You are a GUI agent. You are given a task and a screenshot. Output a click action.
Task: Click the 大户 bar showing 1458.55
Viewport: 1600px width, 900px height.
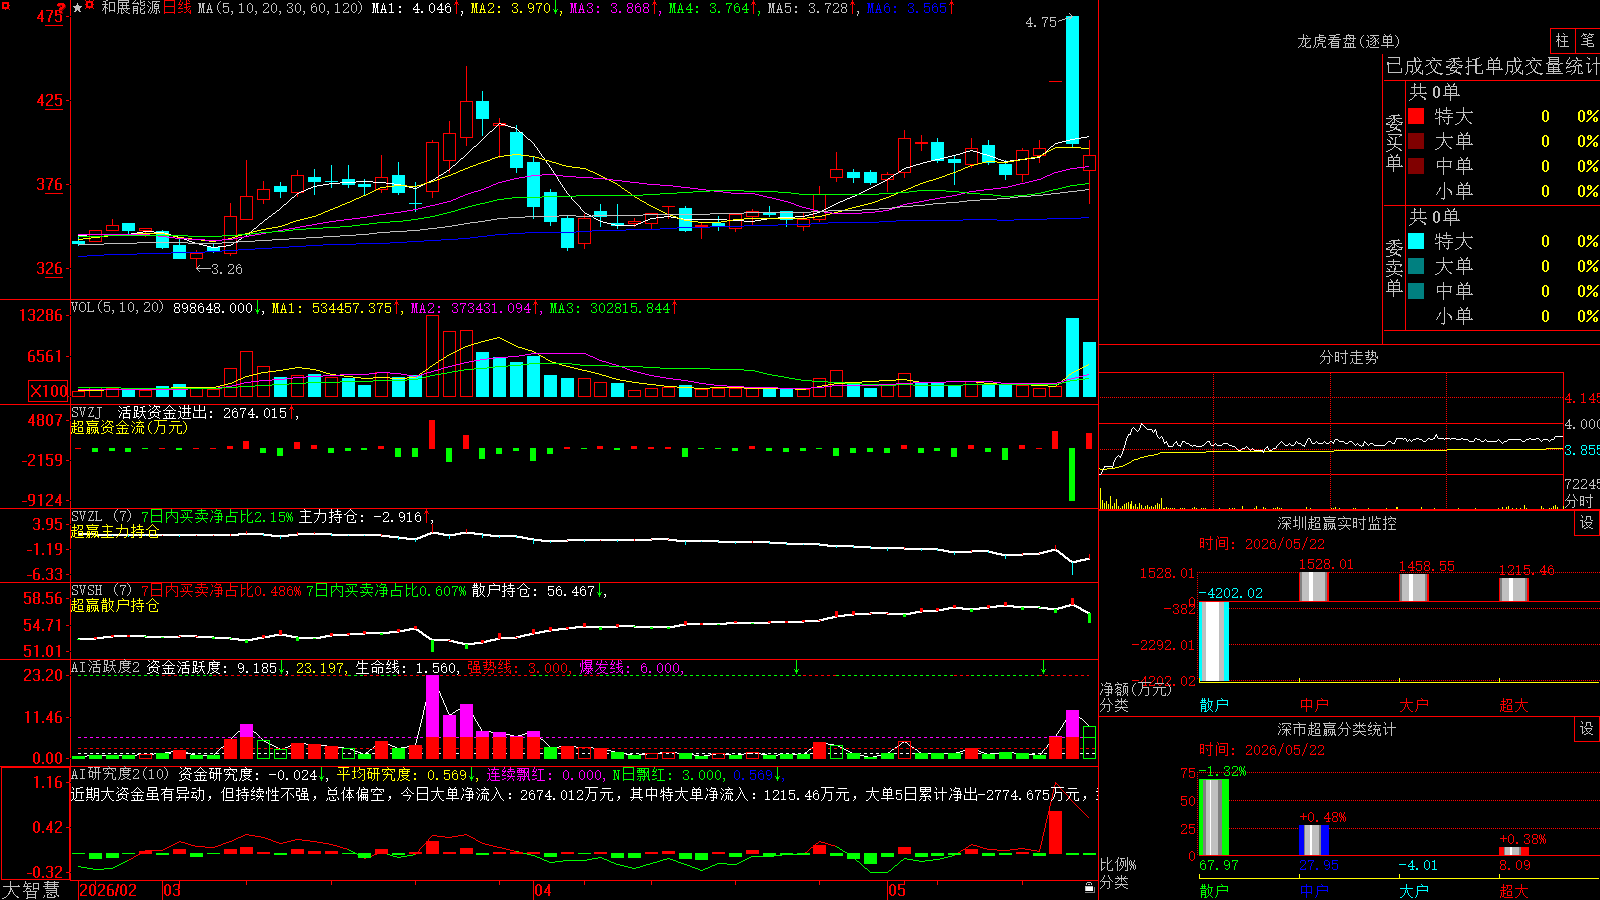[1413, 588]
